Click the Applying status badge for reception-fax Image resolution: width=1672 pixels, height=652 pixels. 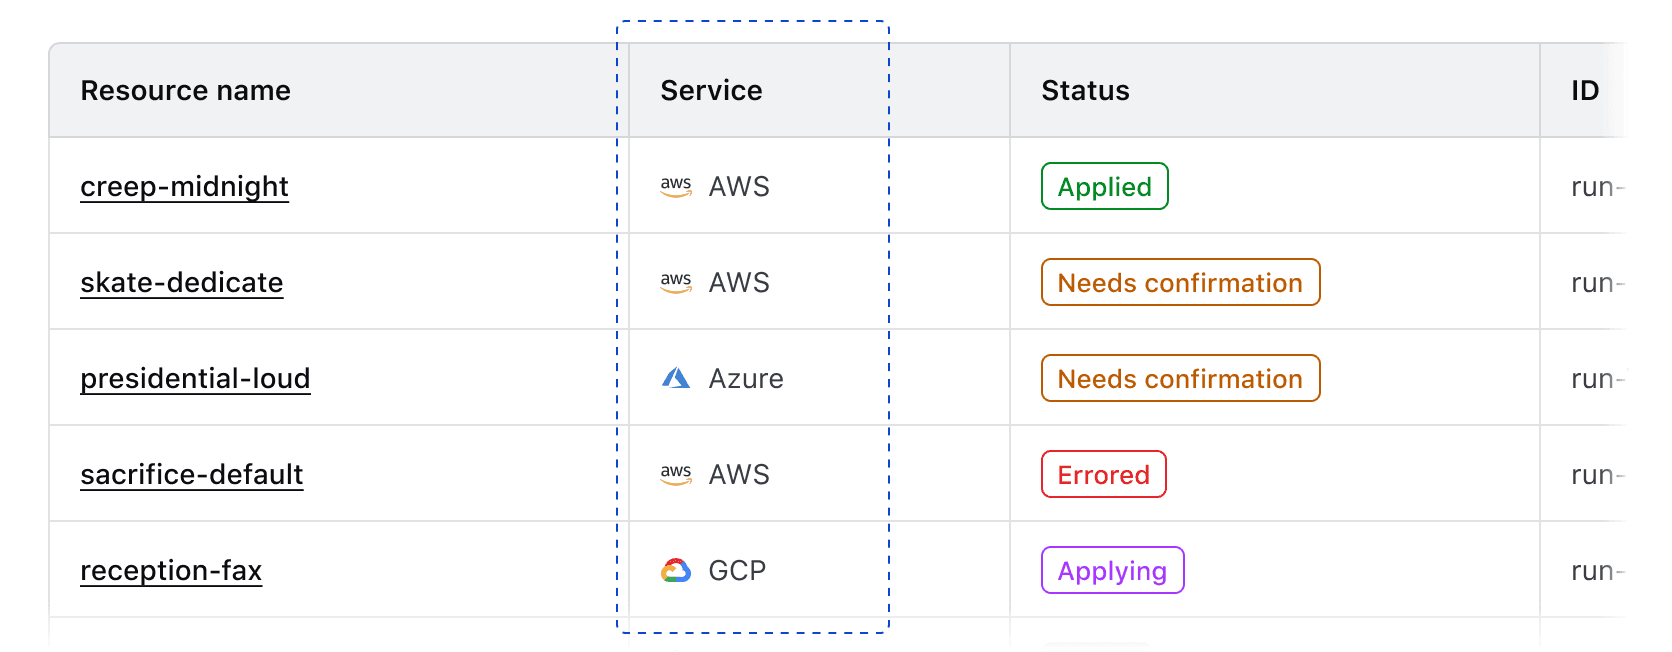coord(1113,570)
